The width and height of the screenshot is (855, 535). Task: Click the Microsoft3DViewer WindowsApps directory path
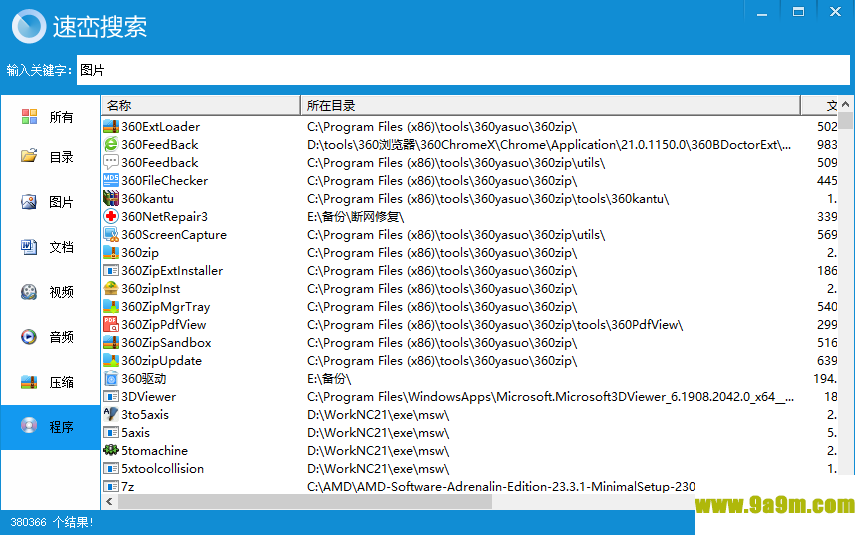point(550,396)
